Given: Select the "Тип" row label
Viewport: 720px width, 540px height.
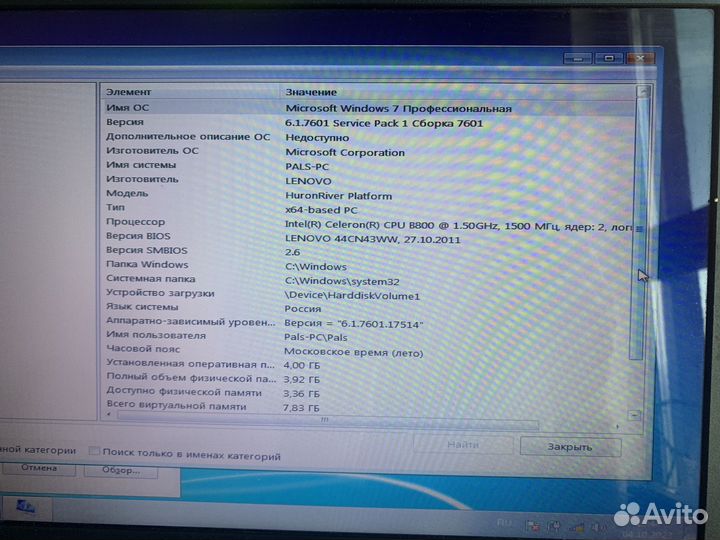Looking at the screenshot, I should coord(115,207).
